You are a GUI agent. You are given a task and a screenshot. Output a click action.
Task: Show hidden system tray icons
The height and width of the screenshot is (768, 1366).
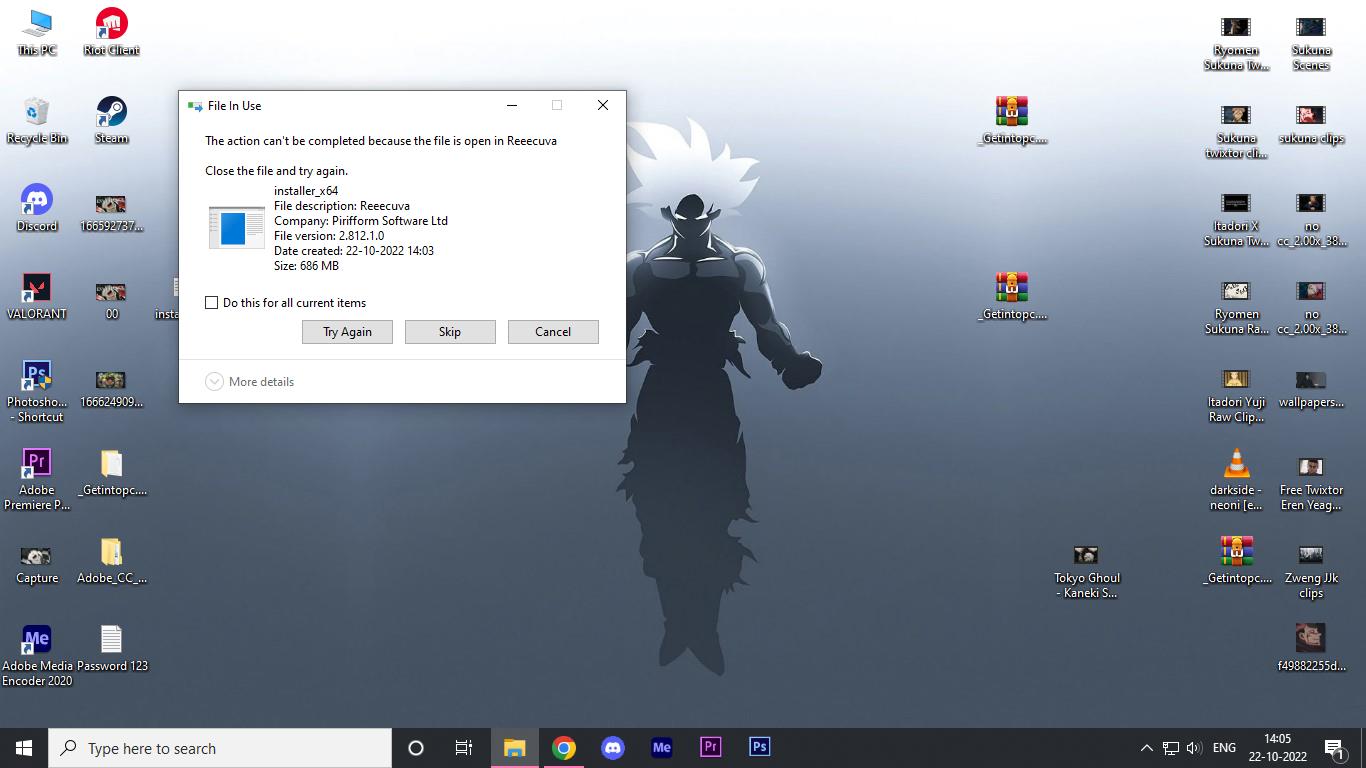tap(1146, 748)
